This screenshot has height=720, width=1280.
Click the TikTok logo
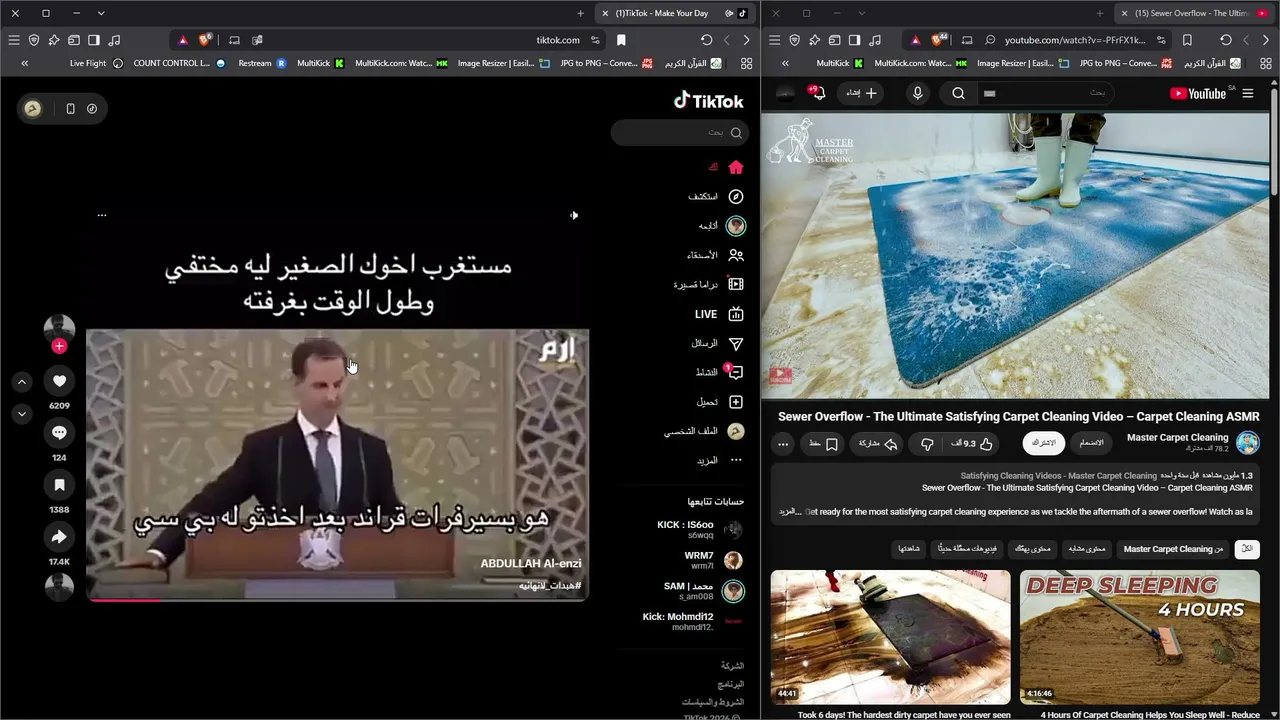[709, 101]
